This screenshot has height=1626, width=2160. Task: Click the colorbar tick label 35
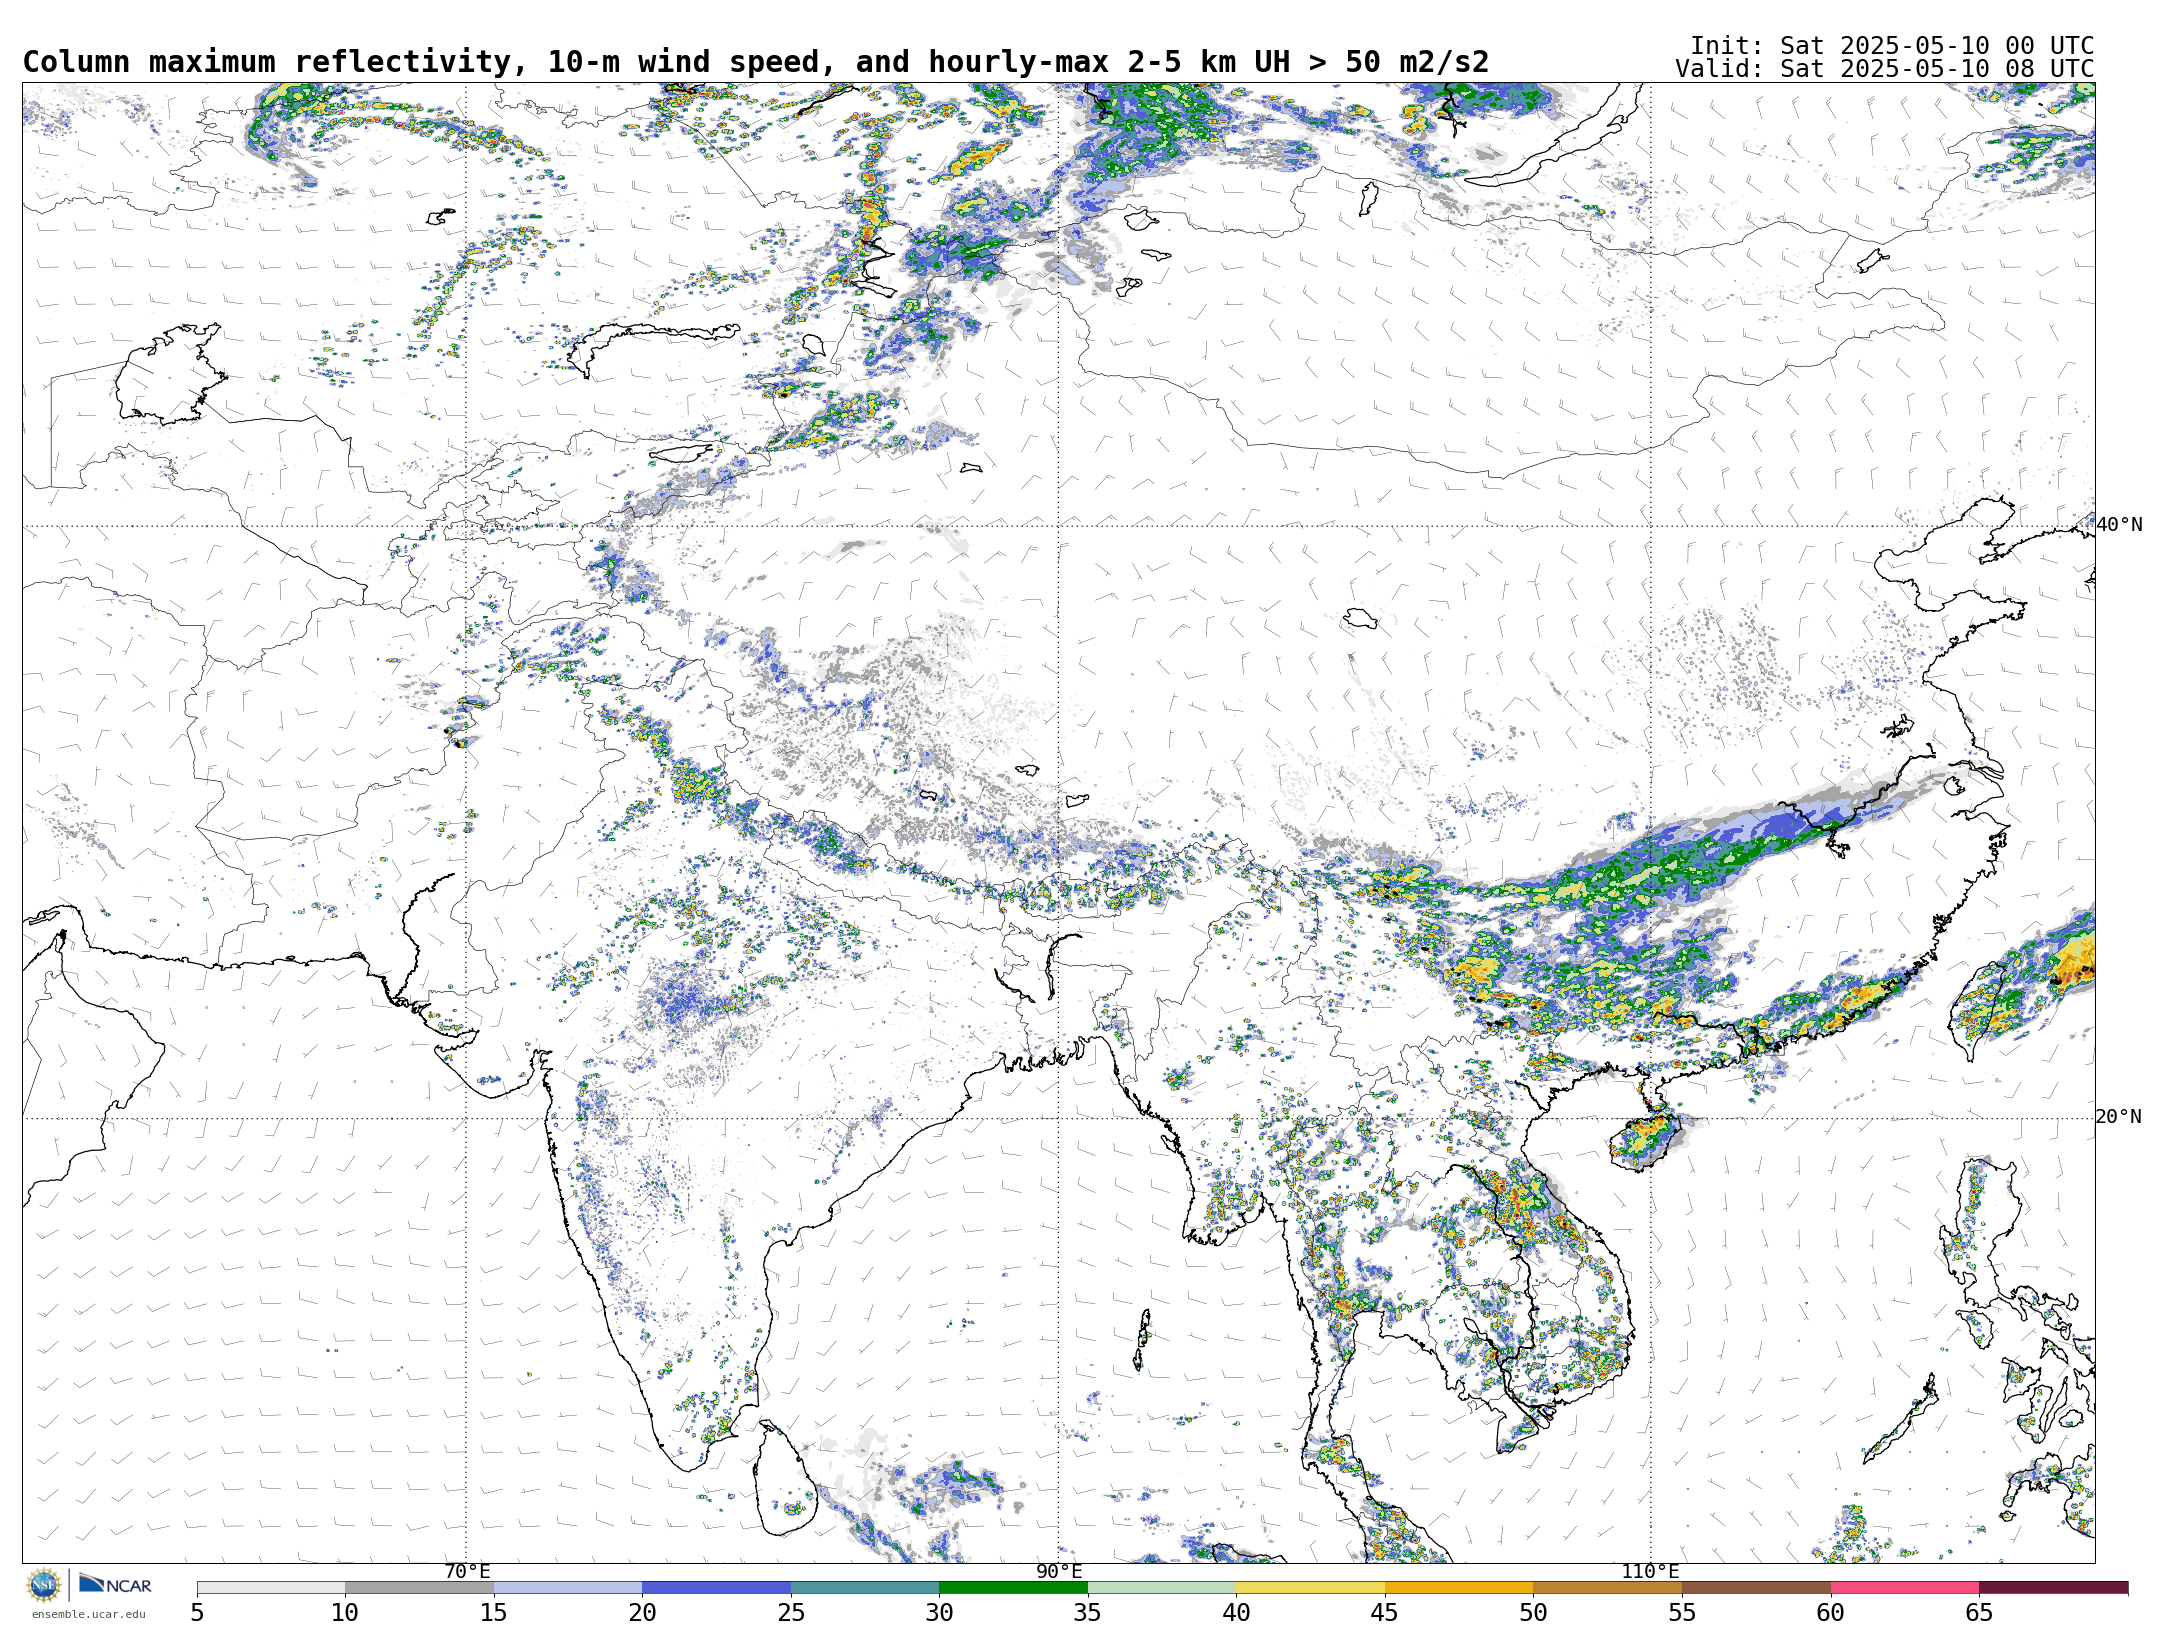click(1088, 1613)
